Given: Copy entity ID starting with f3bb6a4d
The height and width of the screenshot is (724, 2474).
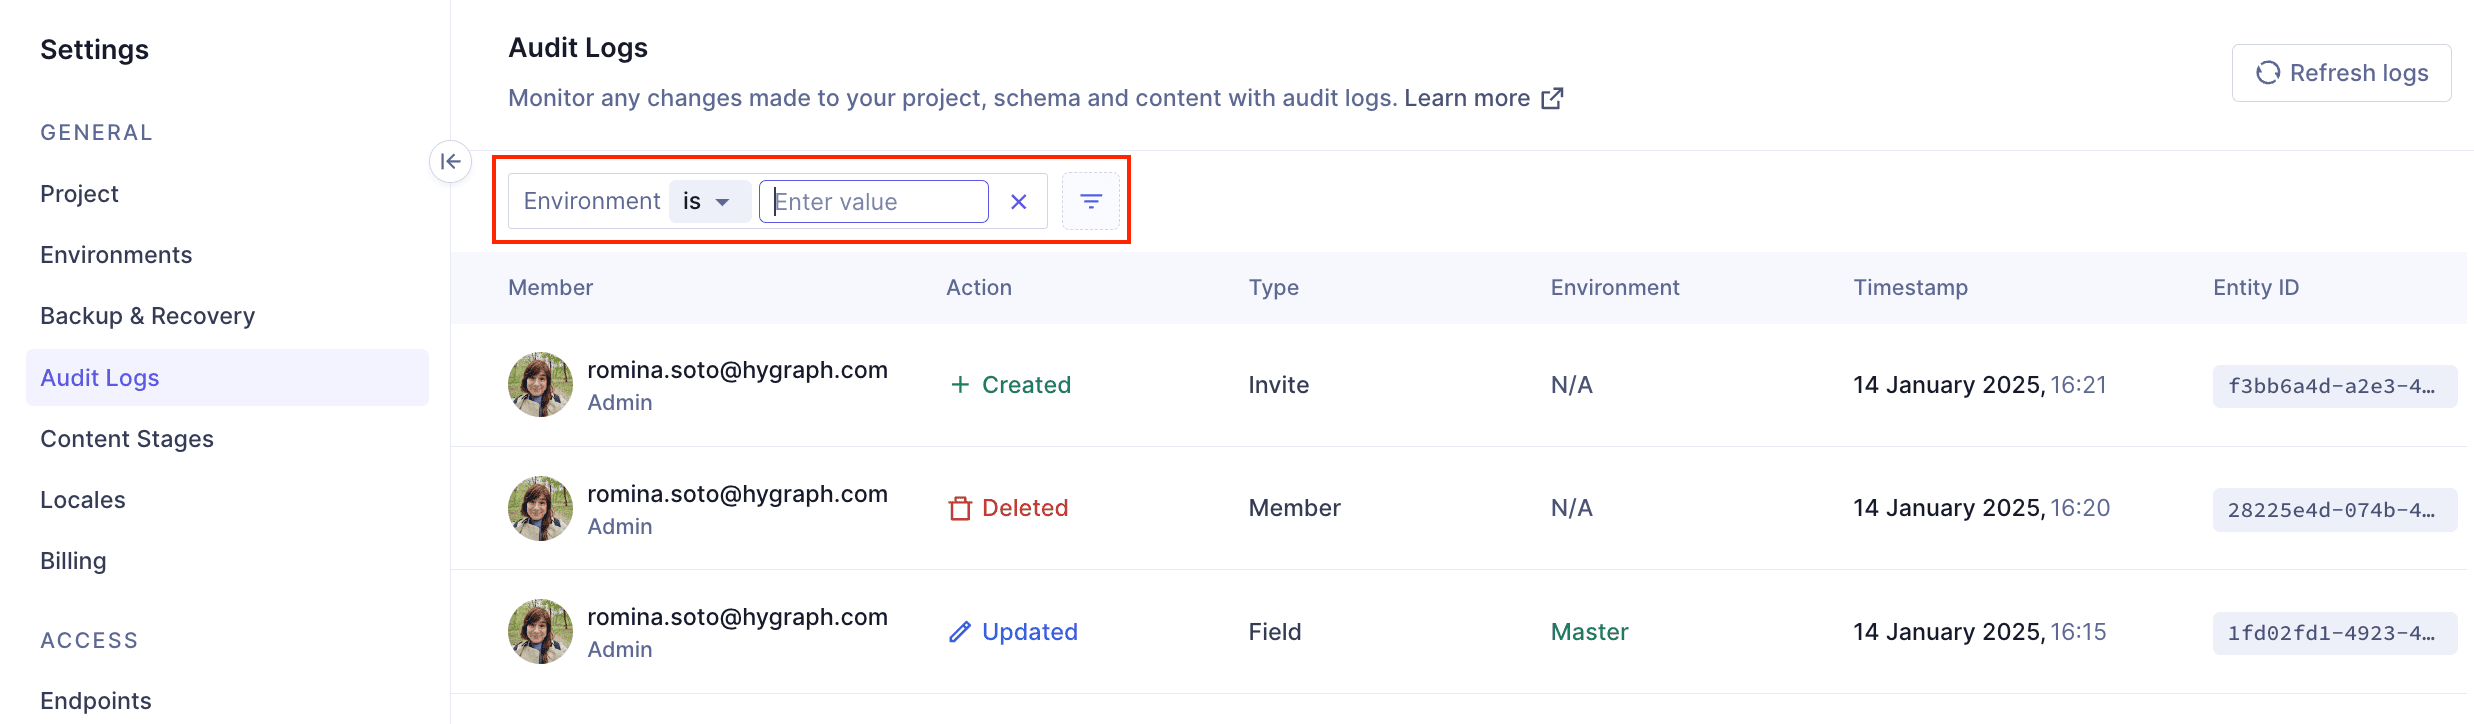Looking at the screenshot, I should click(x=2333, y=386).
